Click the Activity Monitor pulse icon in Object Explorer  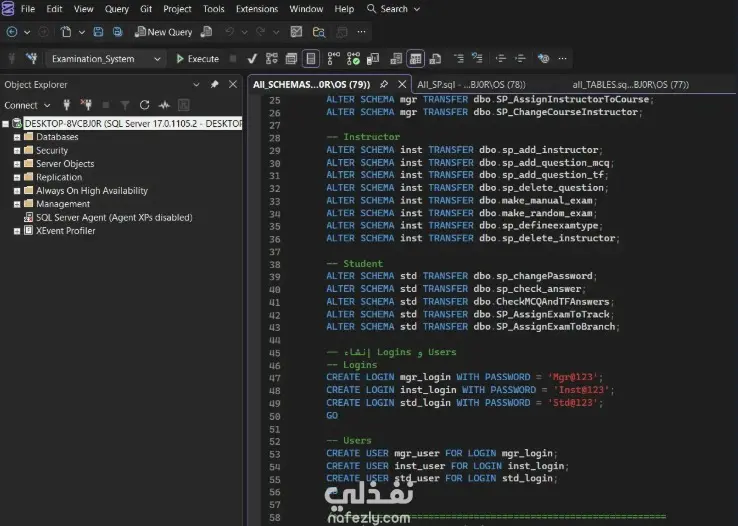pos(164,105)
